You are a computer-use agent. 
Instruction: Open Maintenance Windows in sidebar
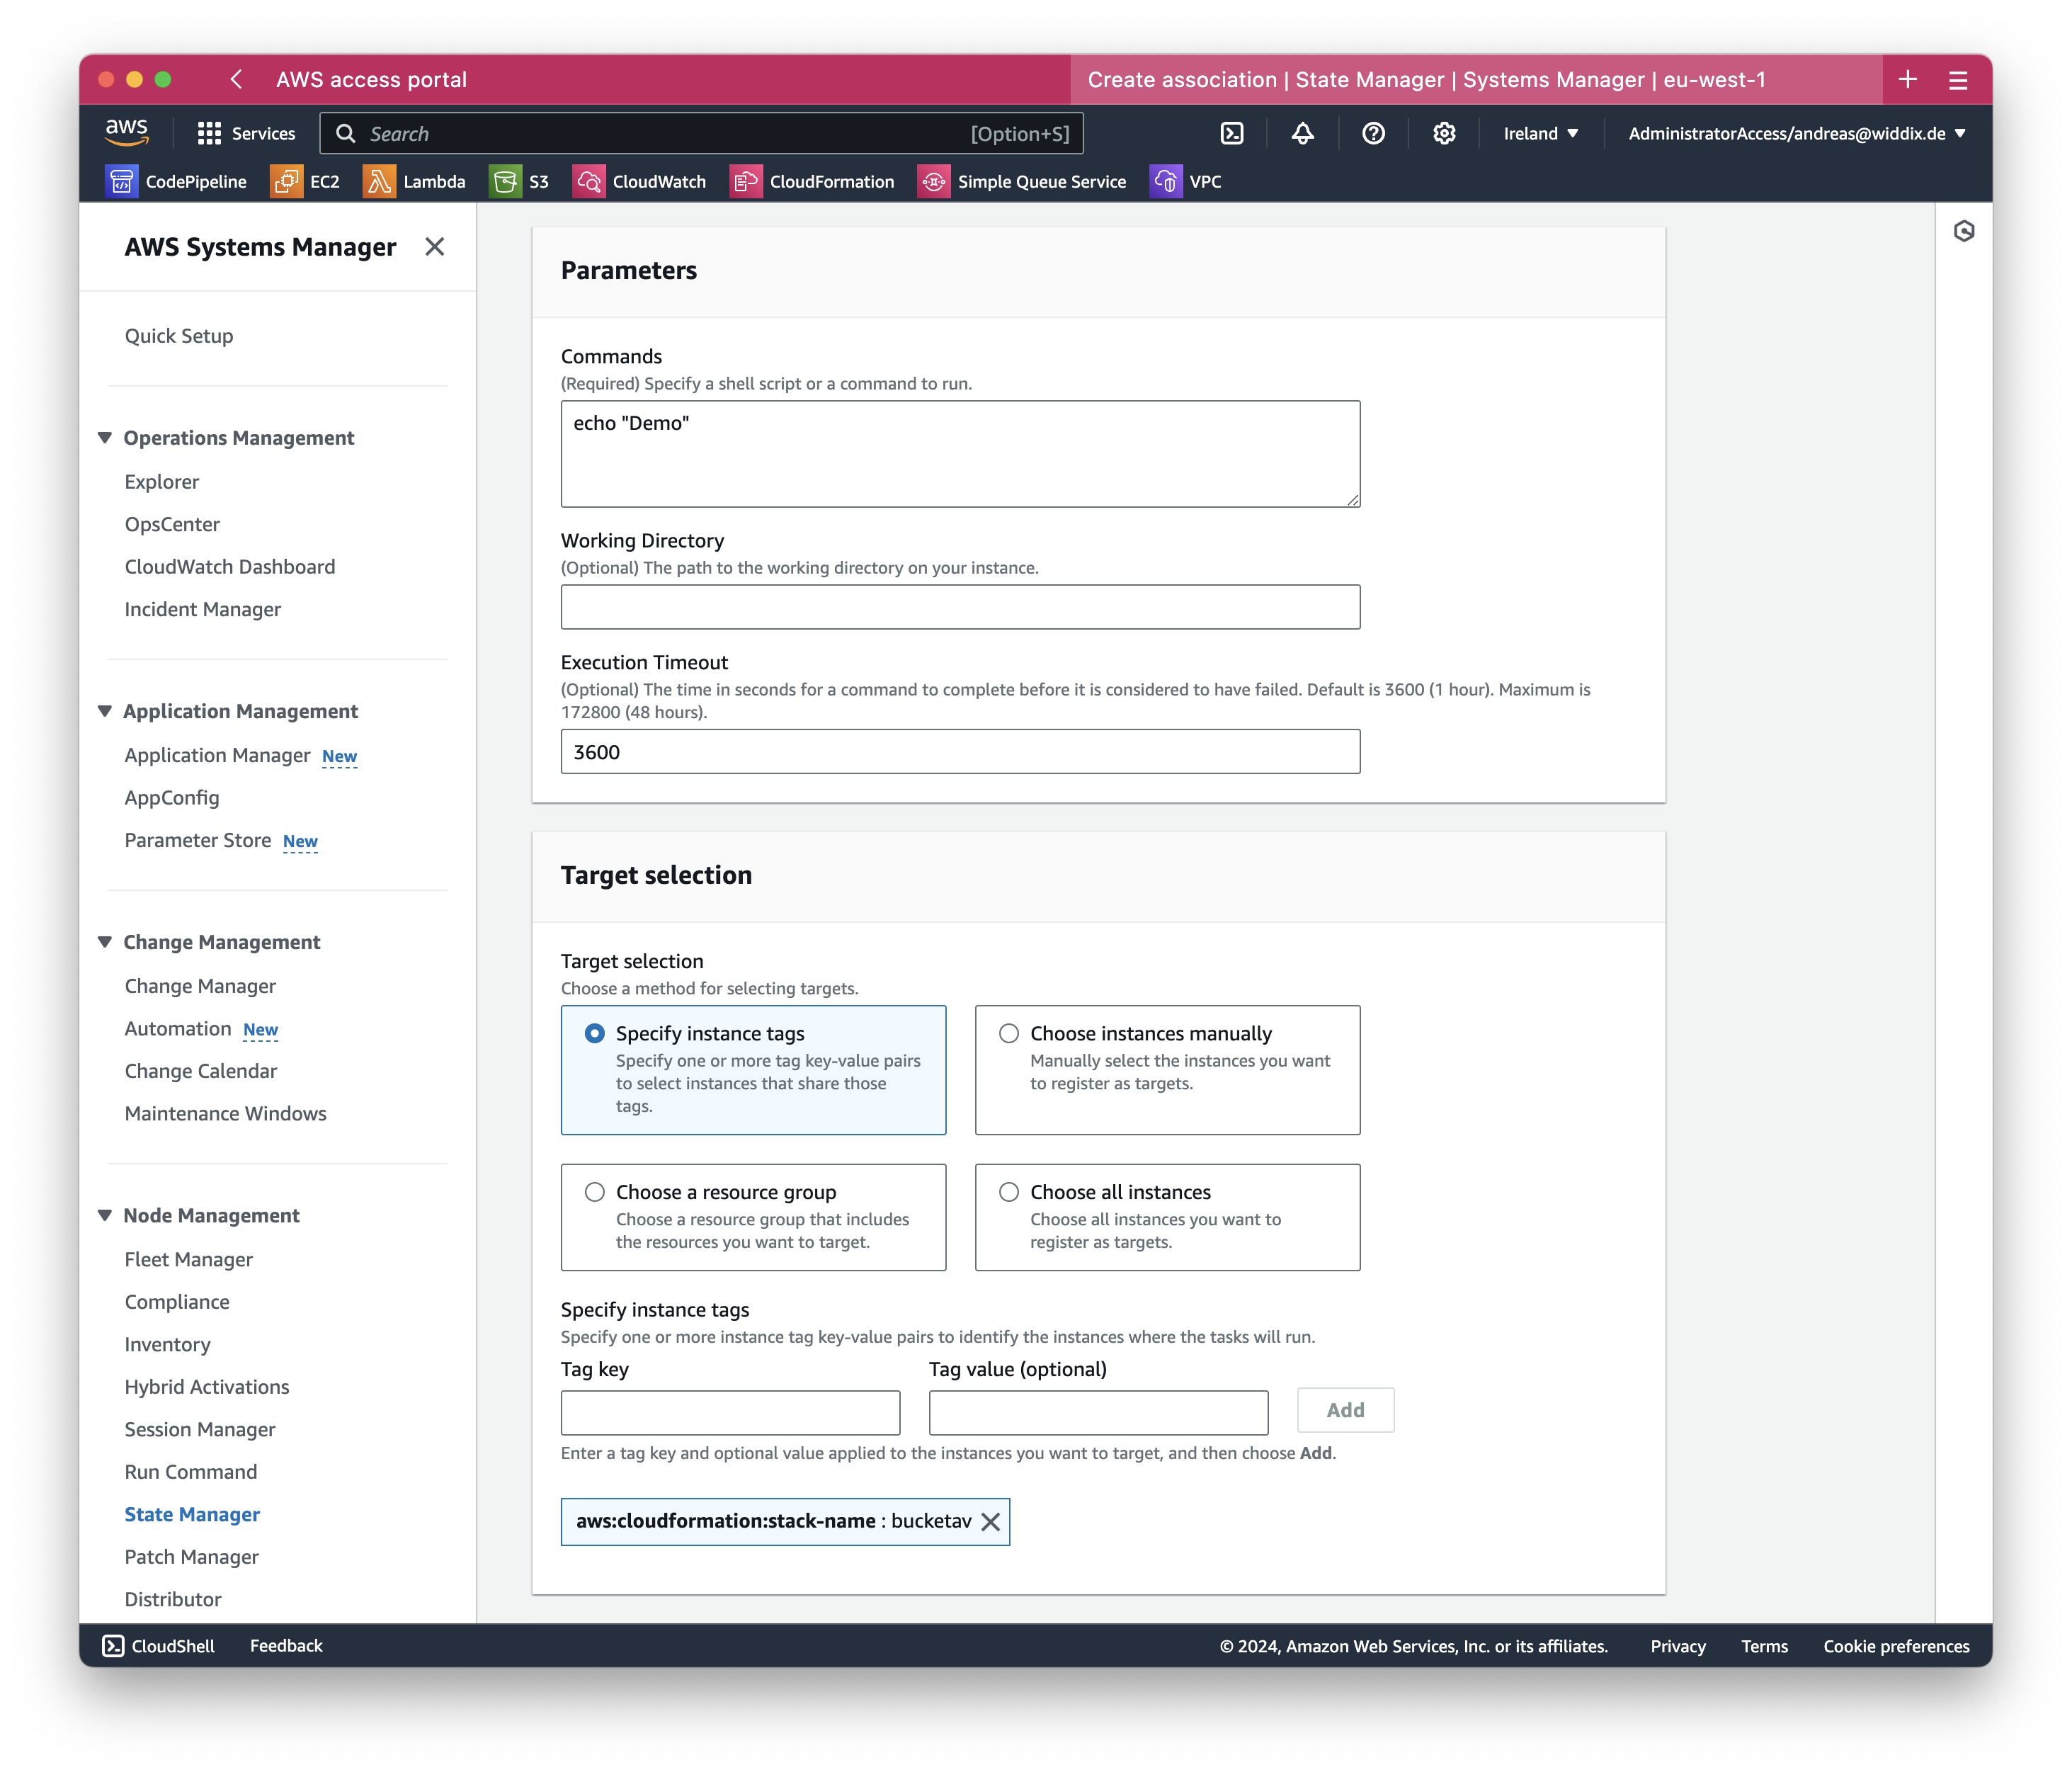tap(226, 1113)
